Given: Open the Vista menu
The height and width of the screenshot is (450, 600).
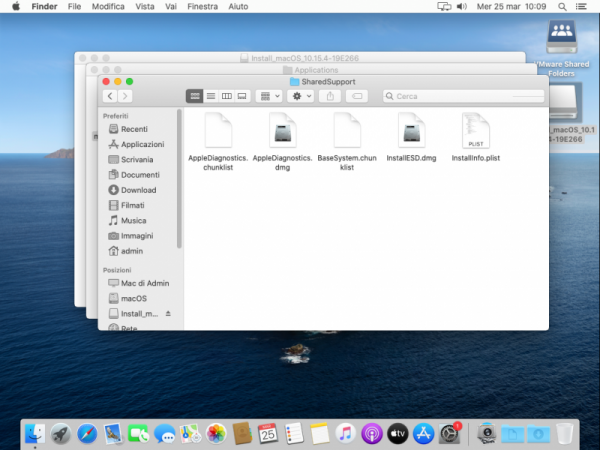Looking at the screenshot, I should point(145,7).
